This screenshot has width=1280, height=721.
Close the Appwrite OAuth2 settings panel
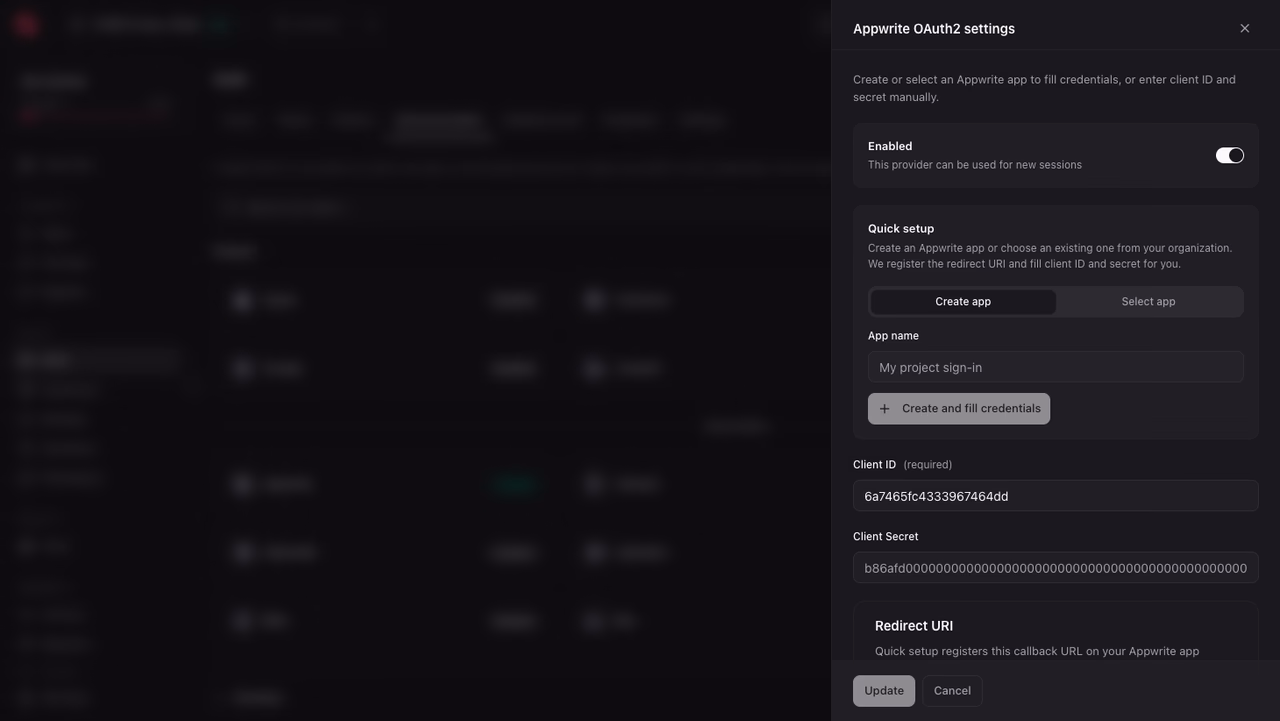pos(1245,28)
